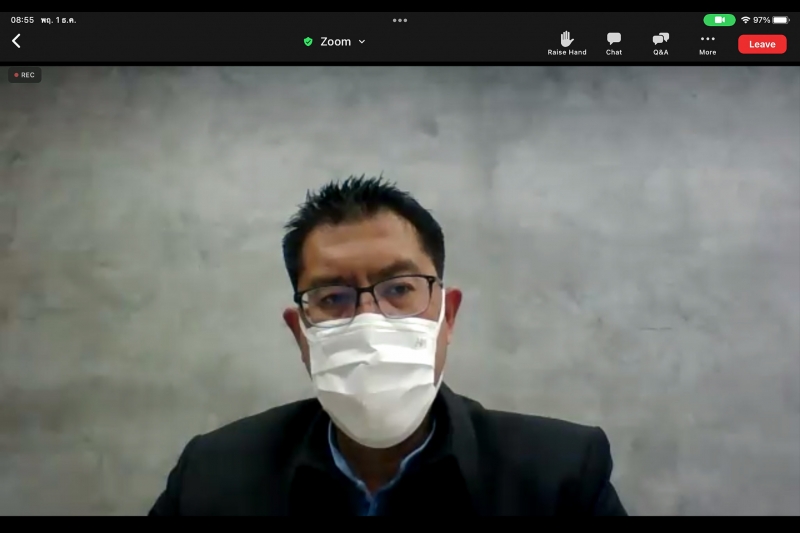Tap the 08:55 clock in status bar

click(x=22, y=20)
